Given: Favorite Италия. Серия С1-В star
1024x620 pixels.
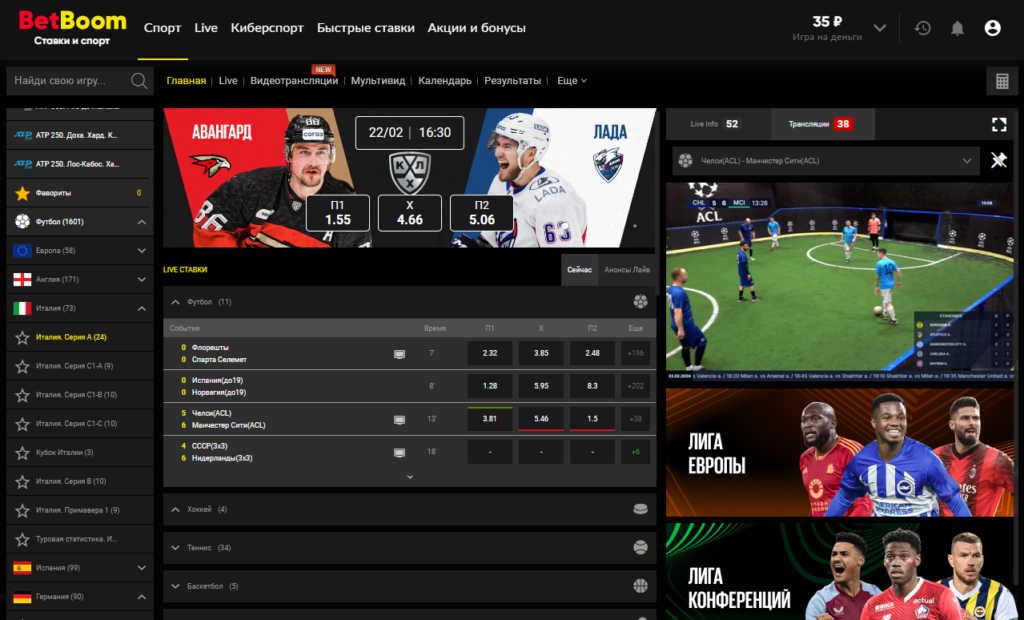Looking at the screenshot, I should 22,395.
